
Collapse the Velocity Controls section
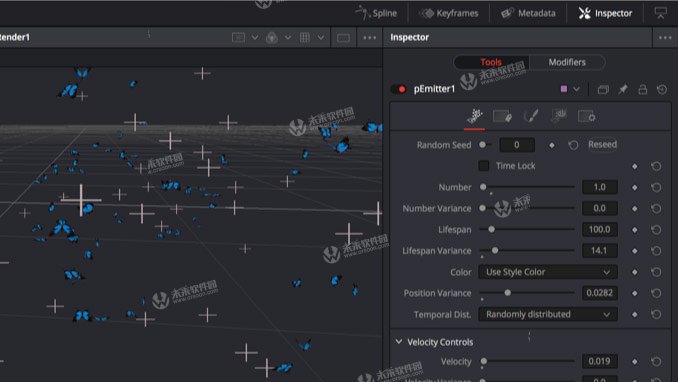point(399,342)
